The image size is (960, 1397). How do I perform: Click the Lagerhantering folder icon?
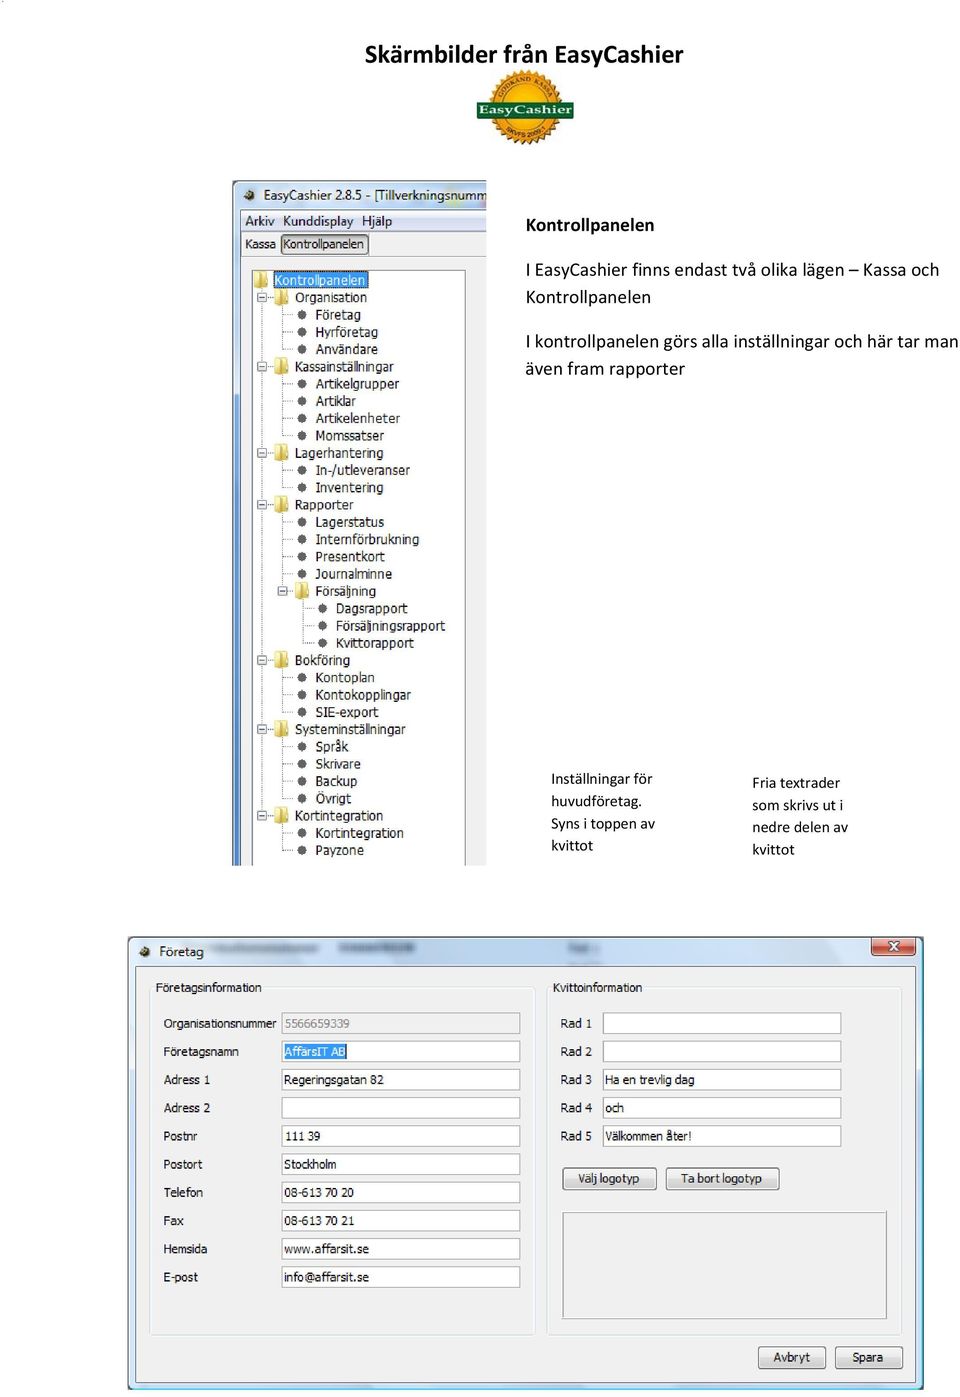(x=283, y=453)
